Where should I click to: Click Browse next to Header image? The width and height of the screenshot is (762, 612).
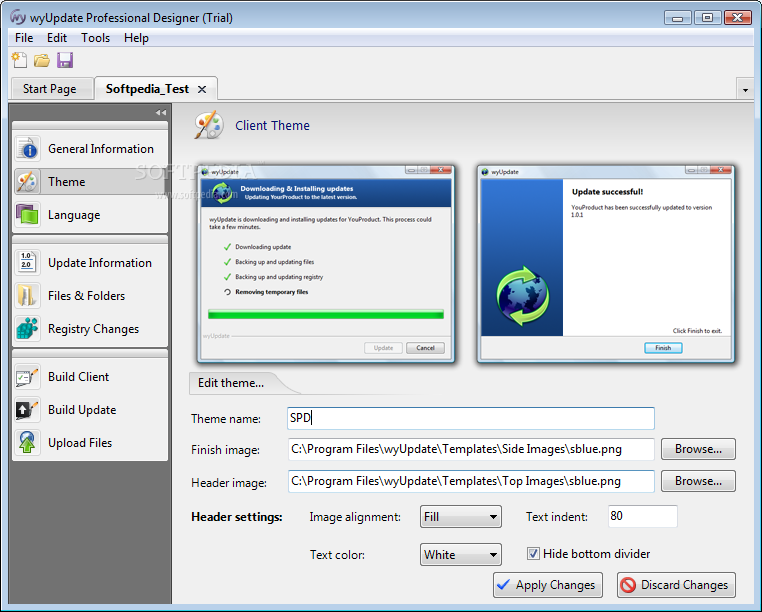[x=698, y=481]
